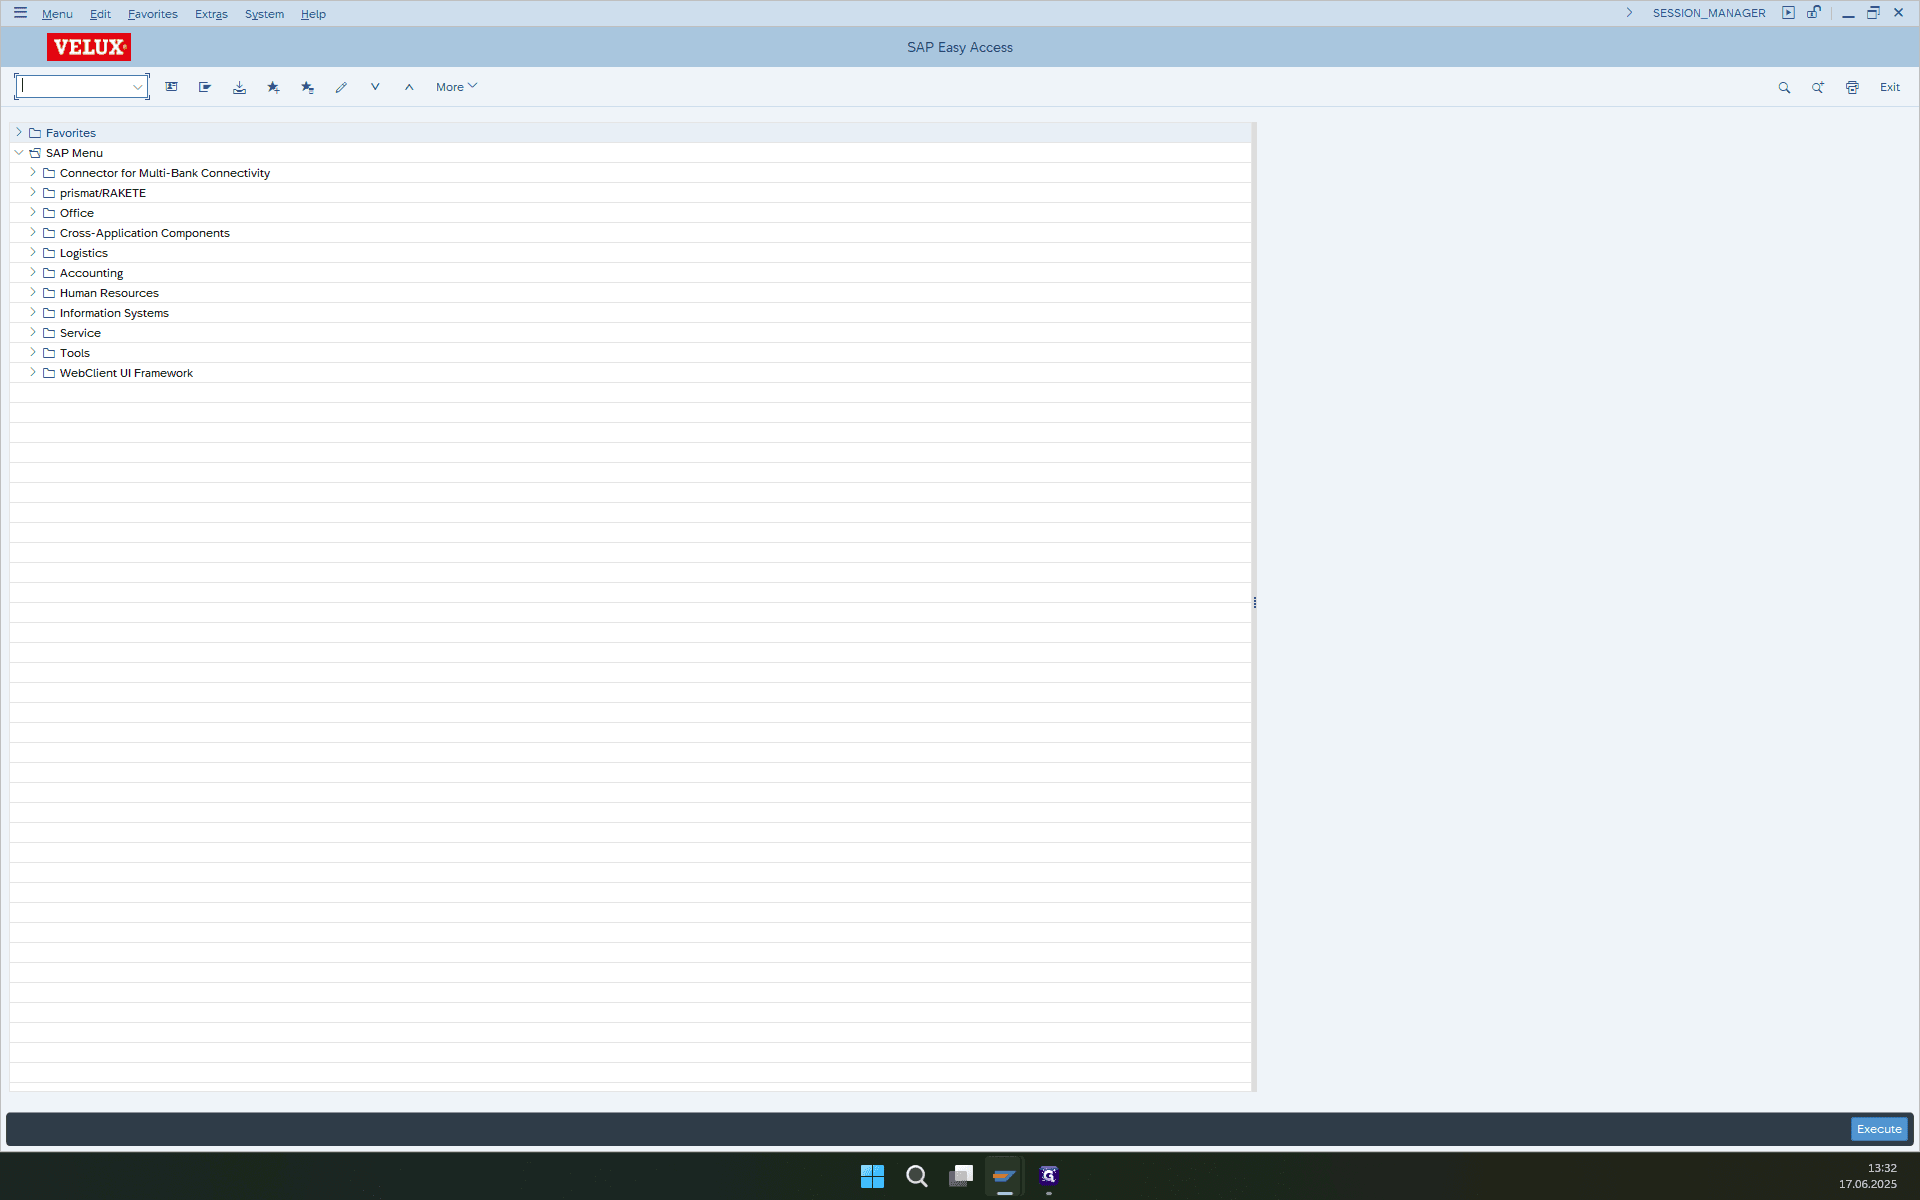
Task: Expand the Accounting node
Action: click(x=33, y=272)
